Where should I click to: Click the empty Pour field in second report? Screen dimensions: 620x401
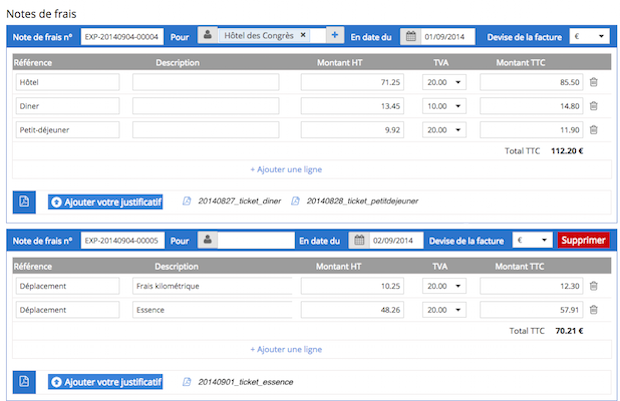tap(255, 241)
